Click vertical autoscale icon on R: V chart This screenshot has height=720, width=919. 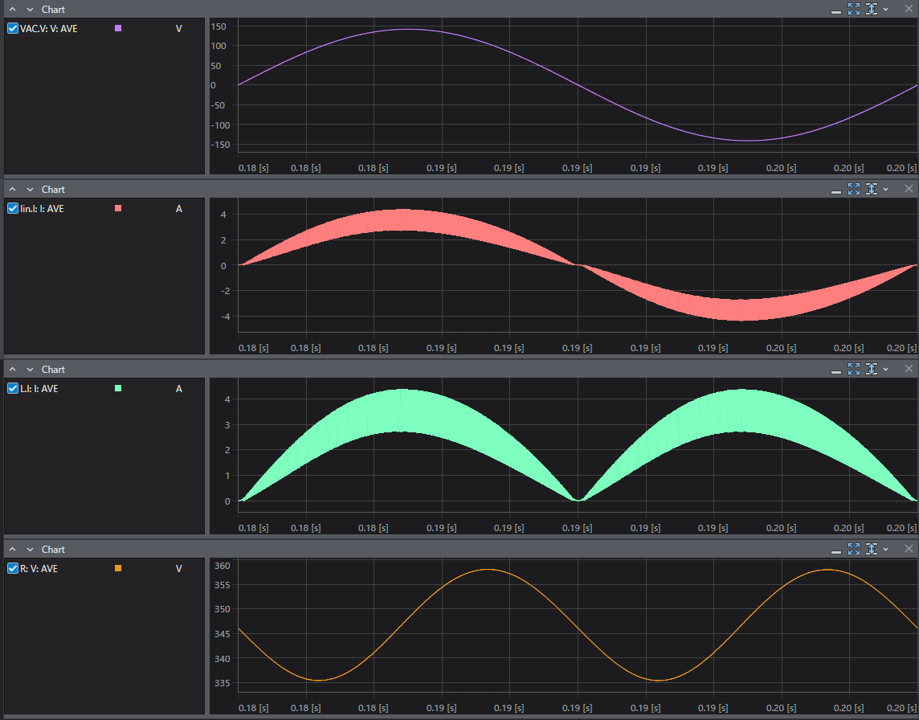[871, 549]
